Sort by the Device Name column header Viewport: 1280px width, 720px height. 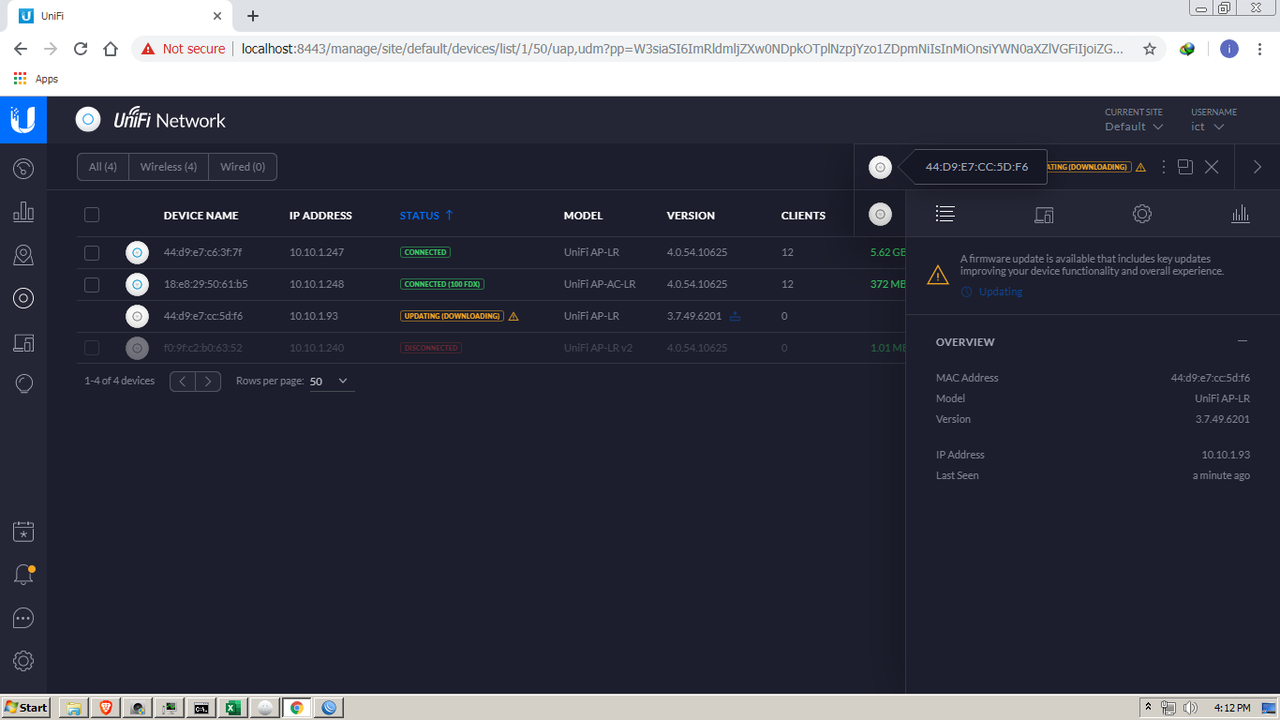pyautogui.click(x=201, y=215)
